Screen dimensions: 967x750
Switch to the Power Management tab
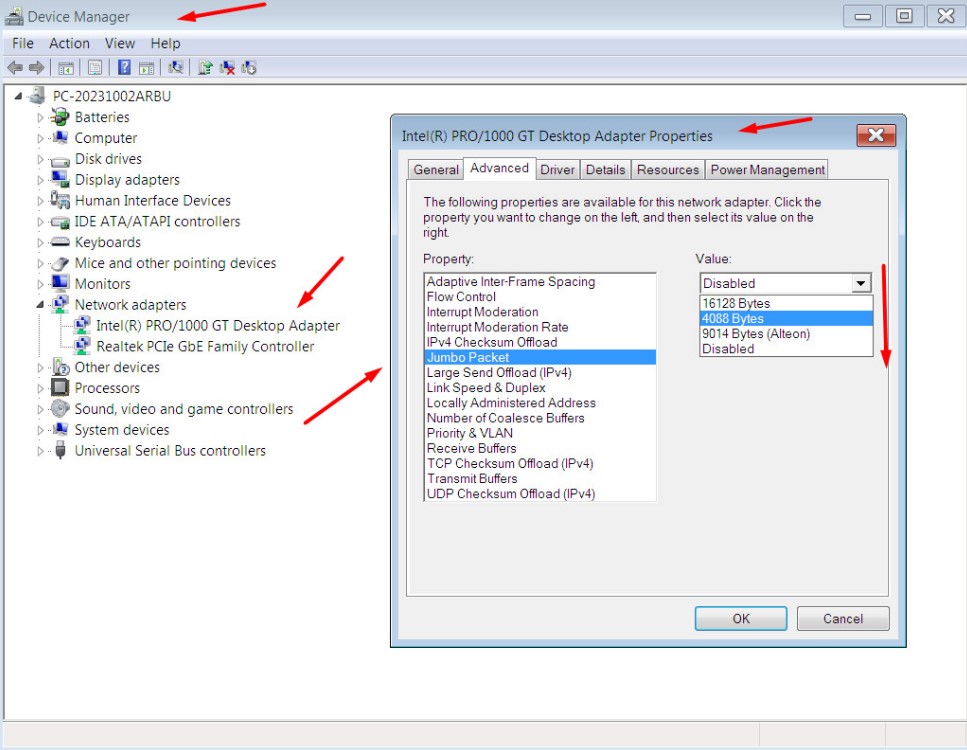click(767, 170)
